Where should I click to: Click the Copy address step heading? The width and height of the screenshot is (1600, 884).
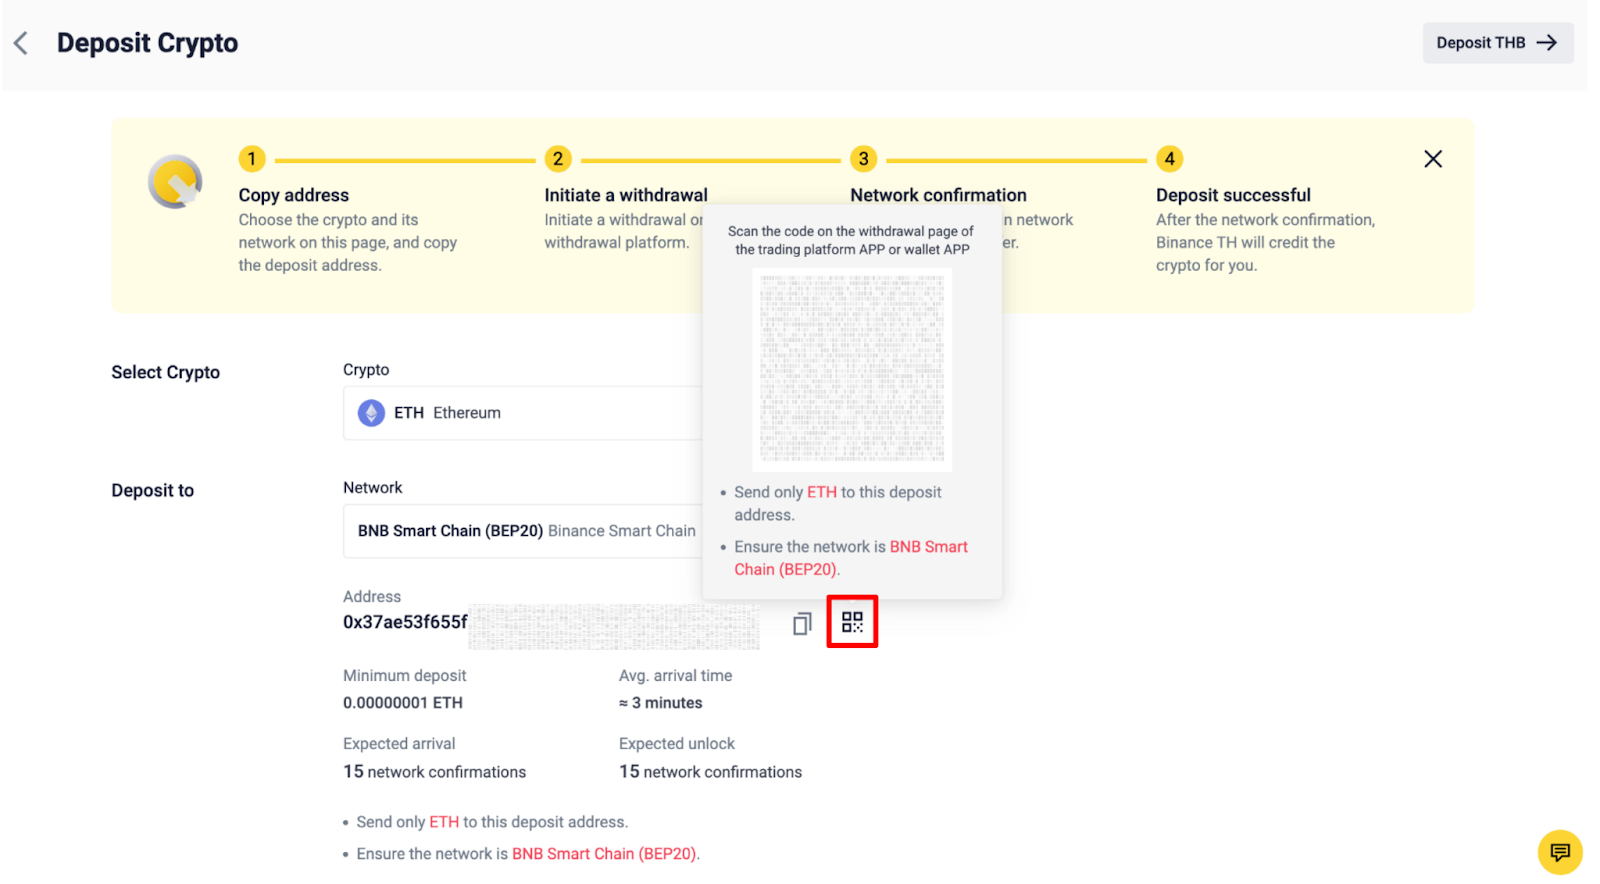[293, 195]
